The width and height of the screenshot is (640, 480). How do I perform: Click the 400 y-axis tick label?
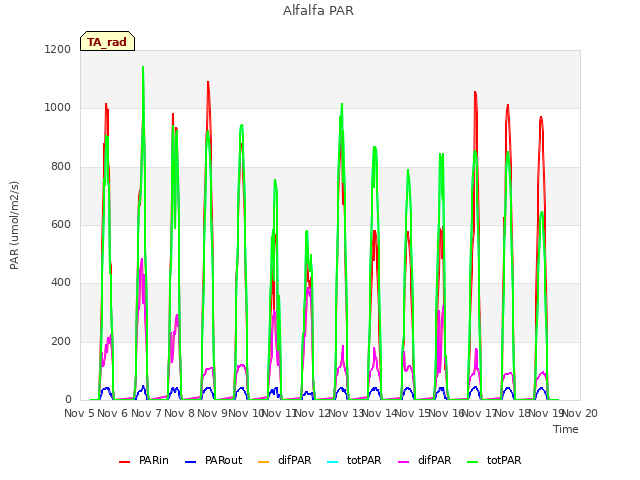coord(61,283)
